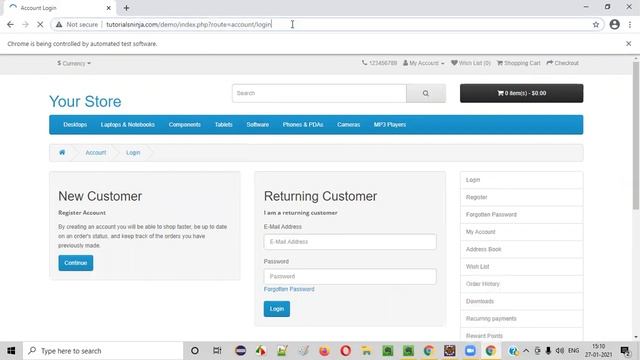Select Cameras category
The width and height of the screenshot is (640, 360).
(x=349, y=124)
